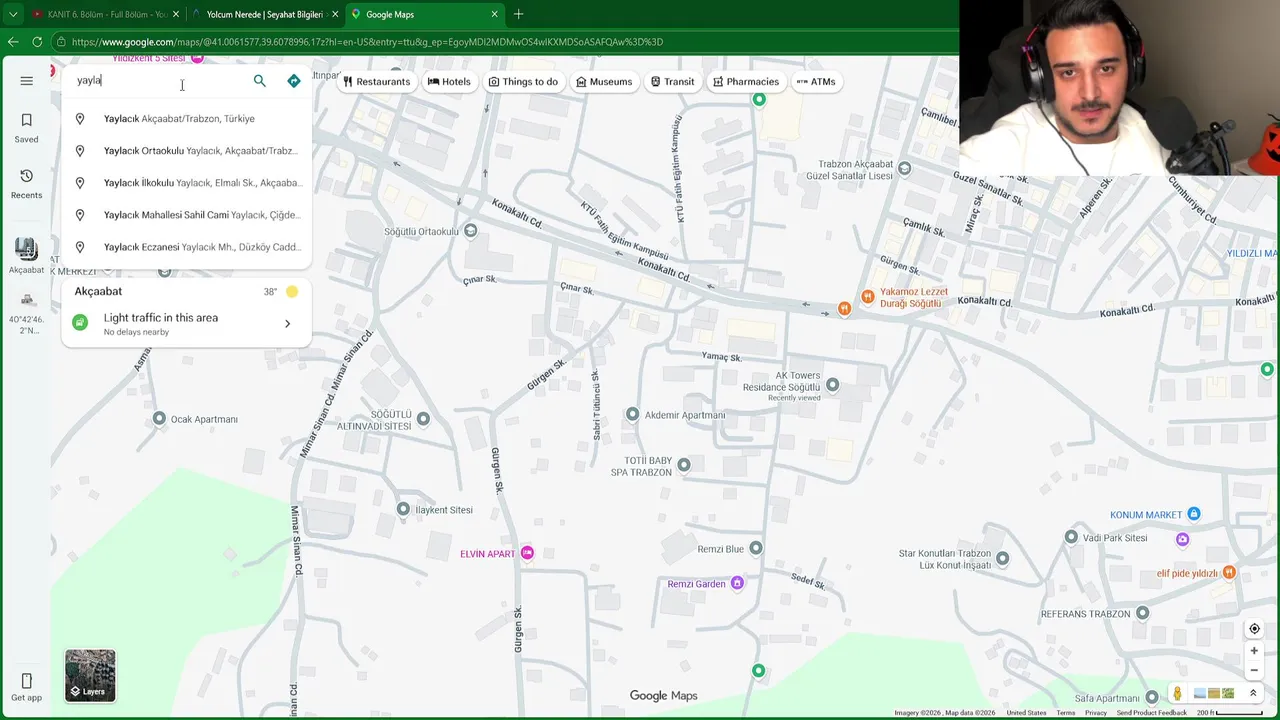Filter map by Restaurants

click(x=376, y=82)
